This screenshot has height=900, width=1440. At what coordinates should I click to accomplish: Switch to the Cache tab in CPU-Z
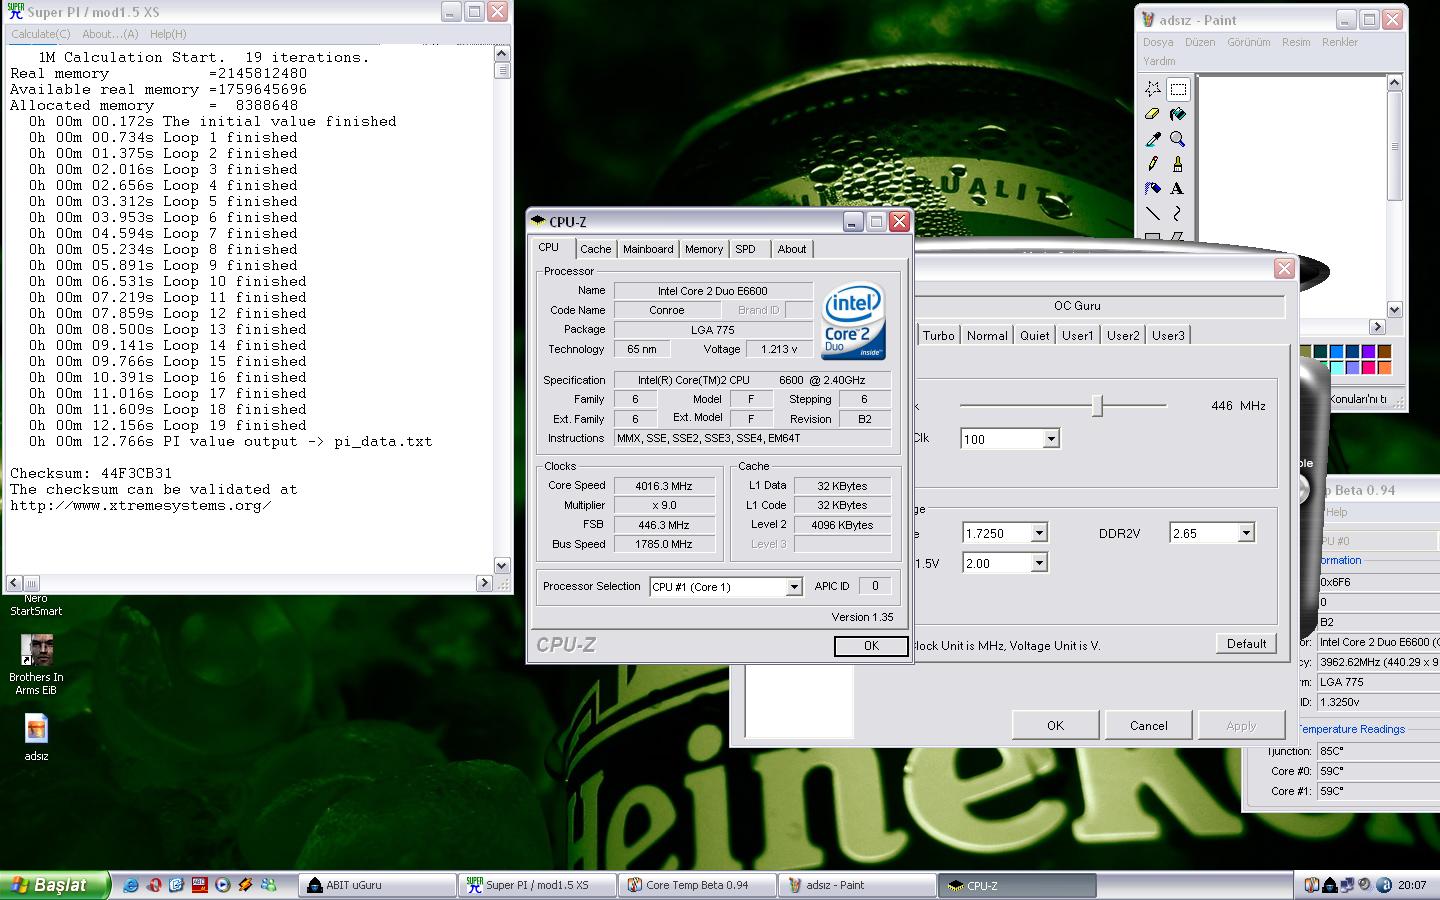(x=595, y=249)
